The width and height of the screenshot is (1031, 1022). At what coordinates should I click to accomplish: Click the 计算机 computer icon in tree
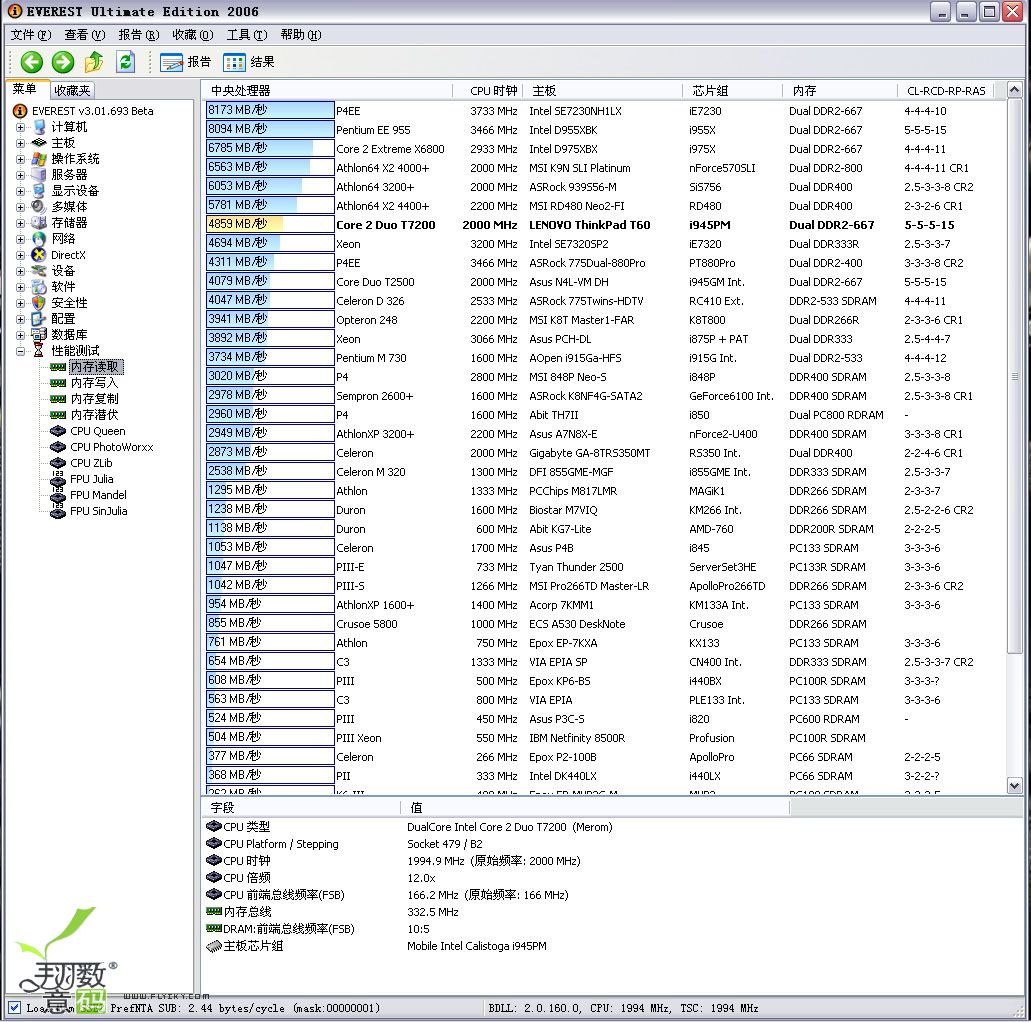(39, 127)
